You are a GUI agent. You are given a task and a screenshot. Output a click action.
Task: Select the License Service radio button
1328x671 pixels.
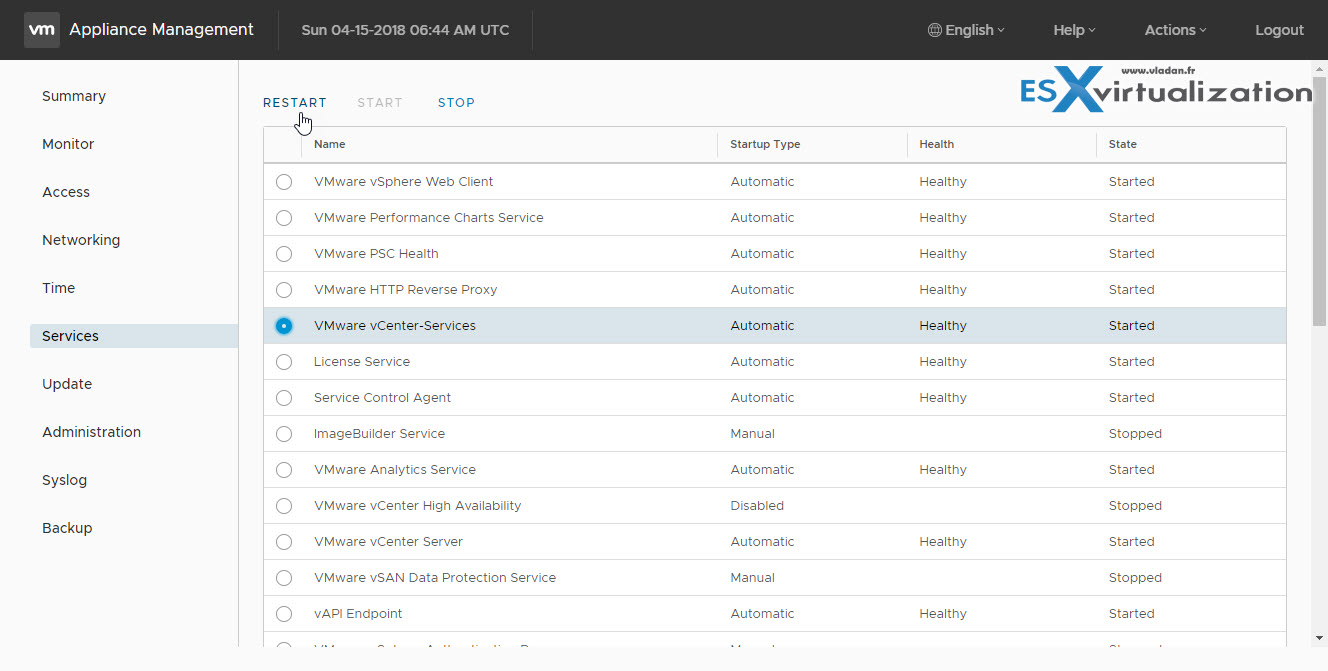[x=284, y=362]
